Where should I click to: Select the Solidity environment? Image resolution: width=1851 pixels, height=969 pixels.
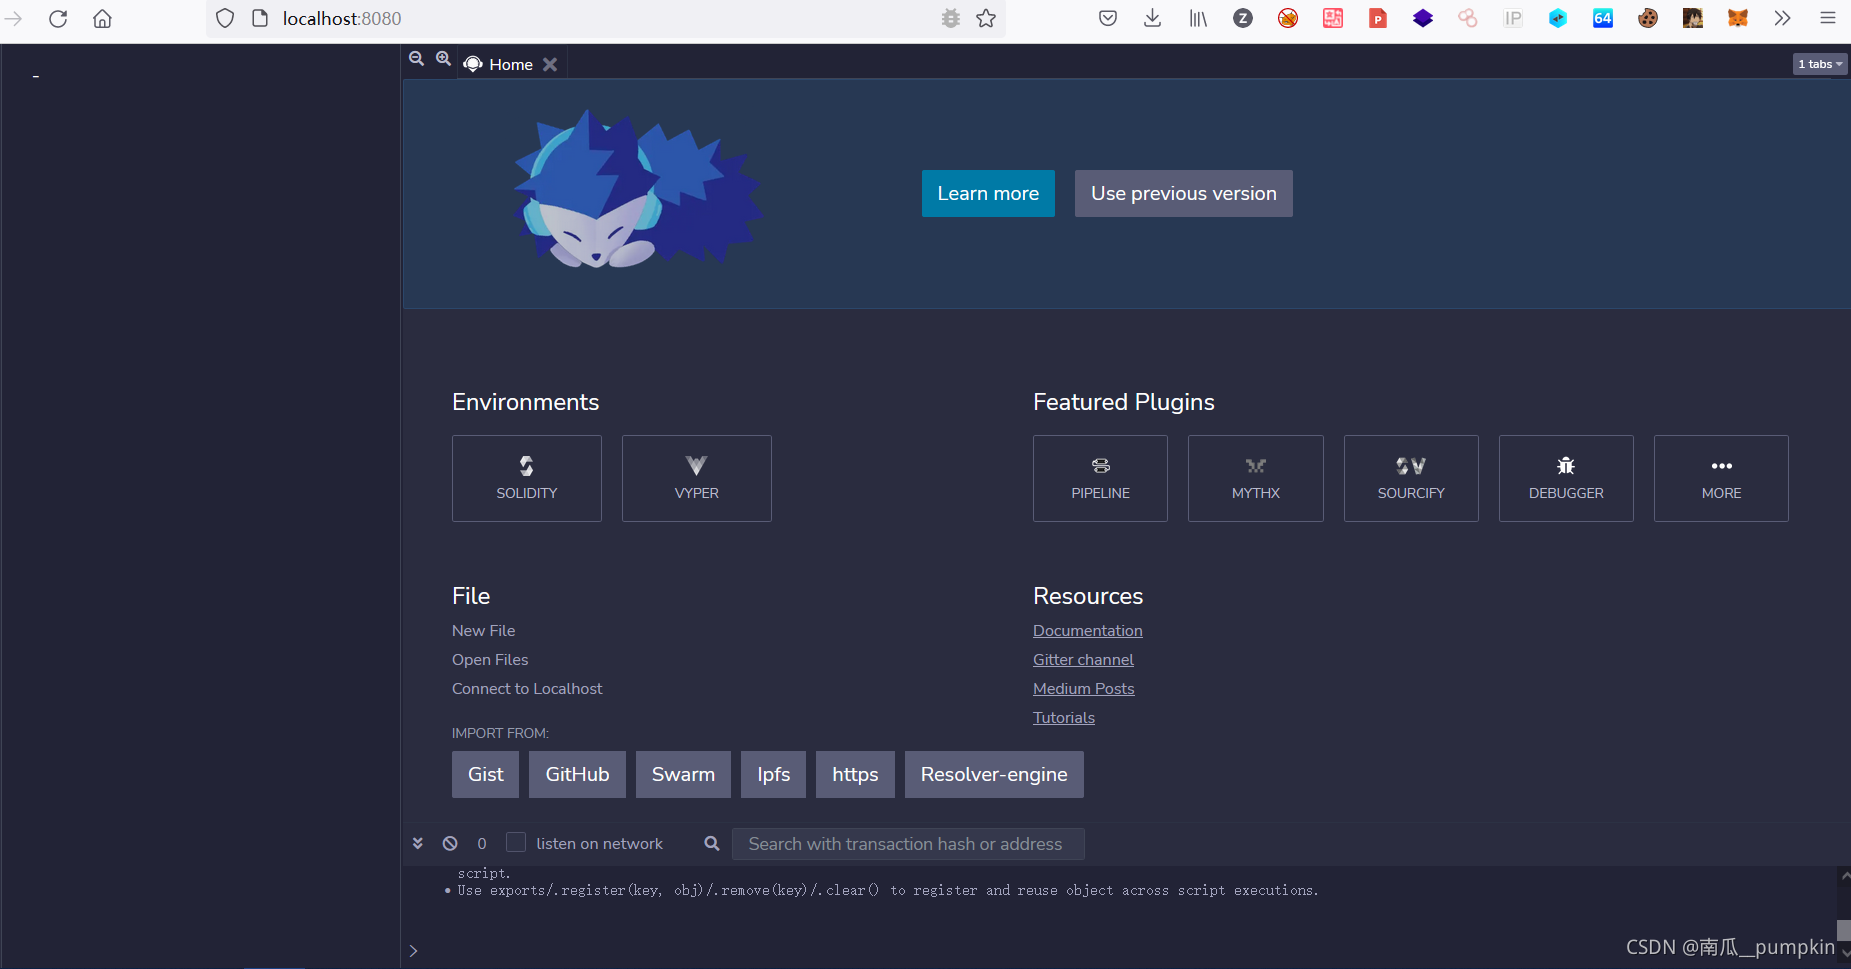[527, 478]
